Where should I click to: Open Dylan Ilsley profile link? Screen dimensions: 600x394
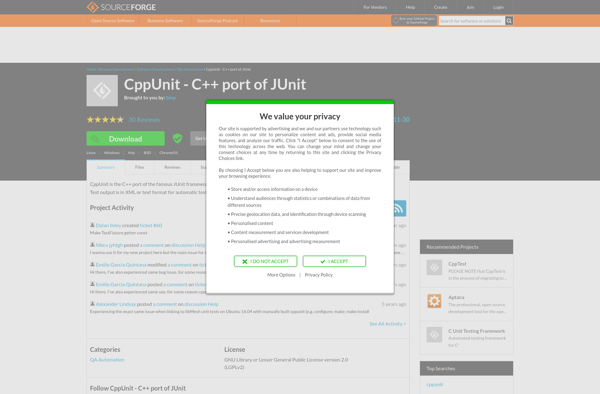(x=108, y=225)
